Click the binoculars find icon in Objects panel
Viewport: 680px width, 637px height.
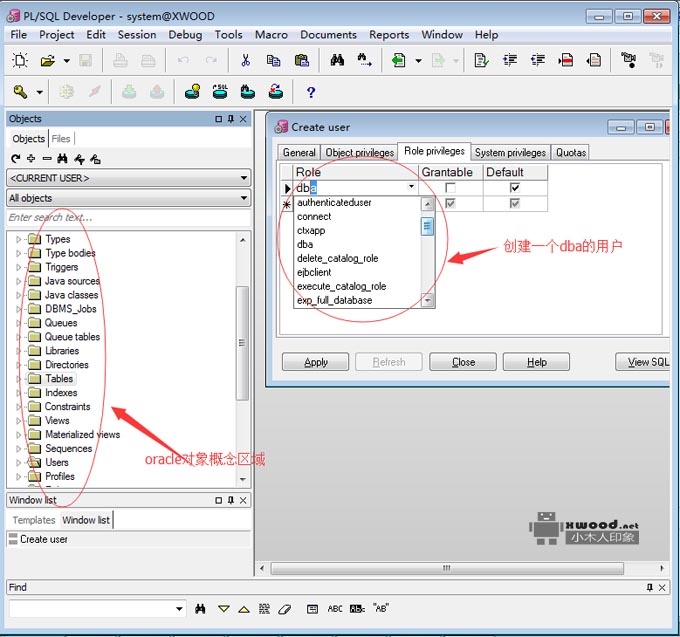point(62,159)
